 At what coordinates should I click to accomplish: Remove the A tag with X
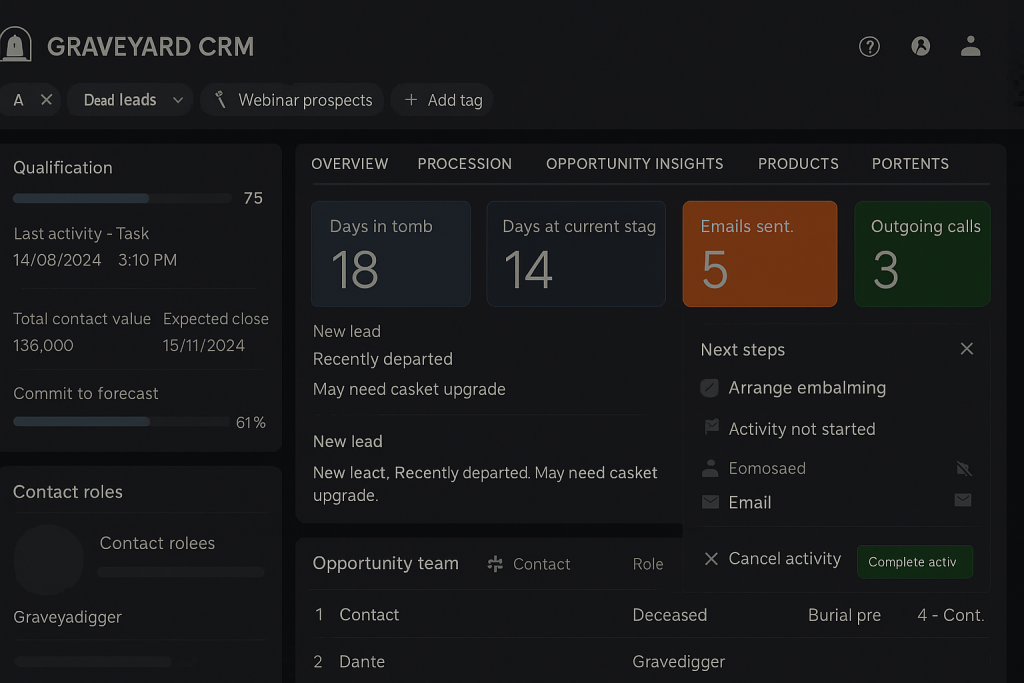point(46,100)
